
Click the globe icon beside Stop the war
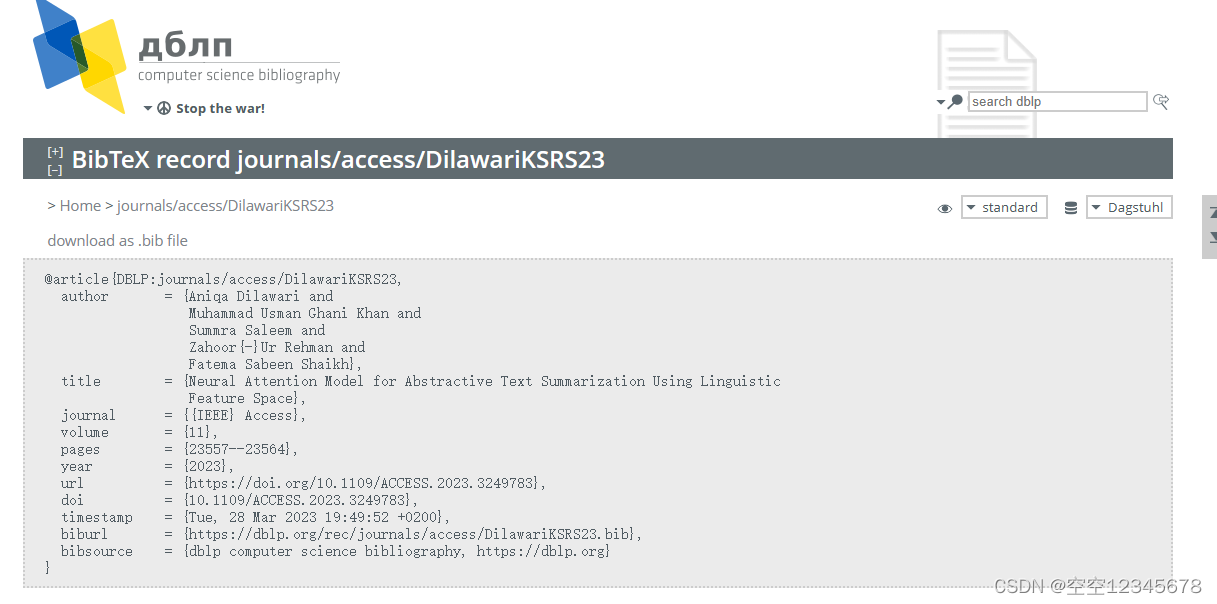[163, 108]
